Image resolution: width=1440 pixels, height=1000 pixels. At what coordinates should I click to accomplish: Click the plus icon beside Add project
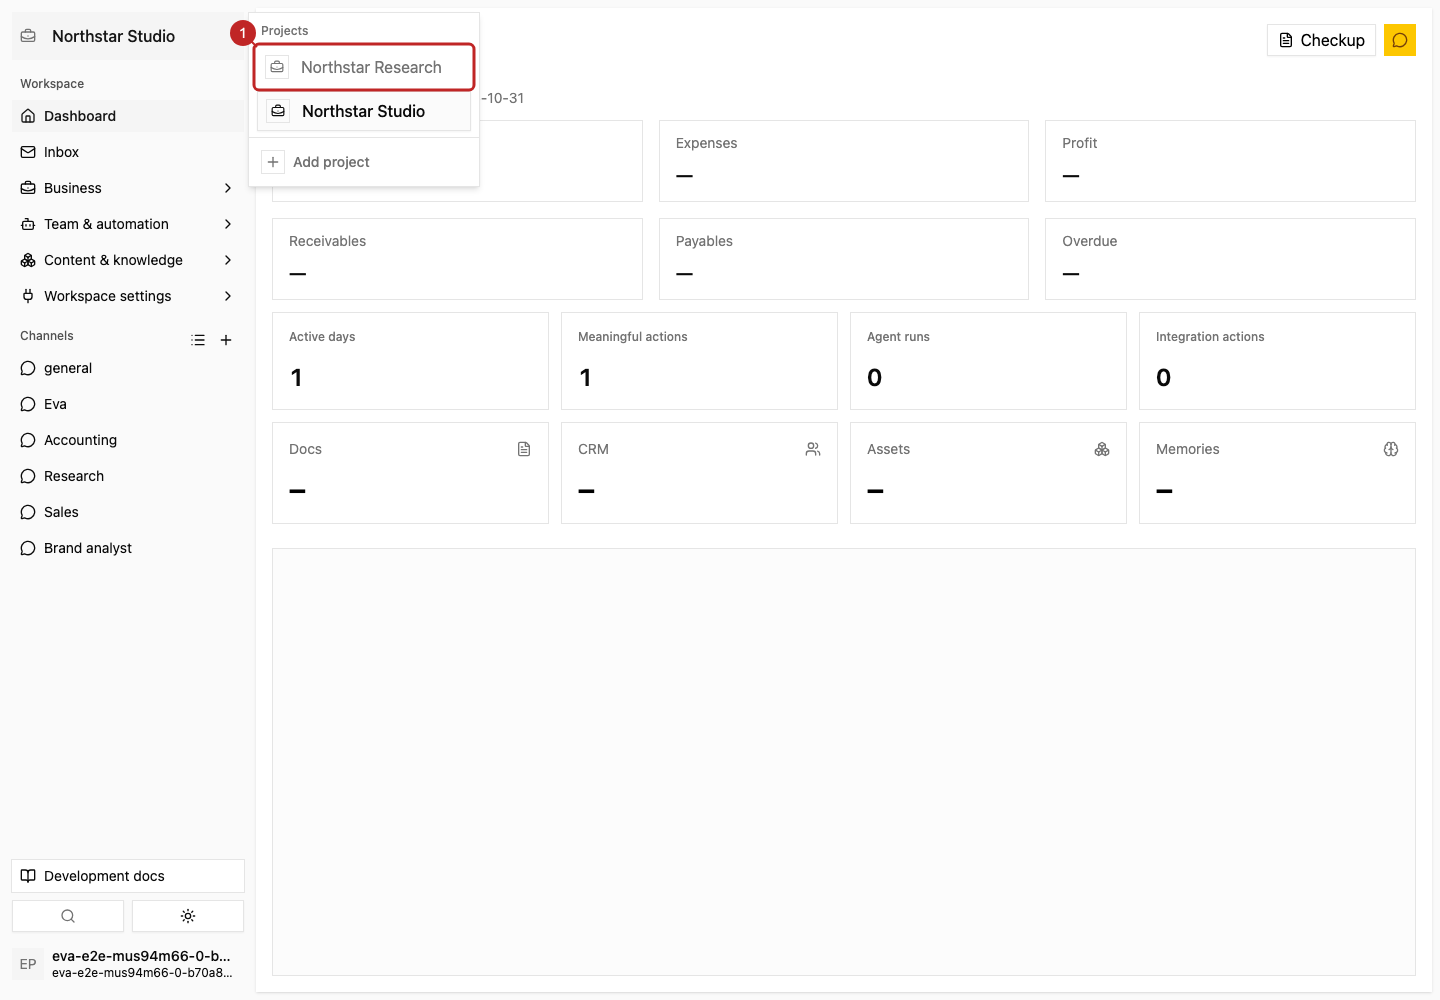tap(273, 162)
